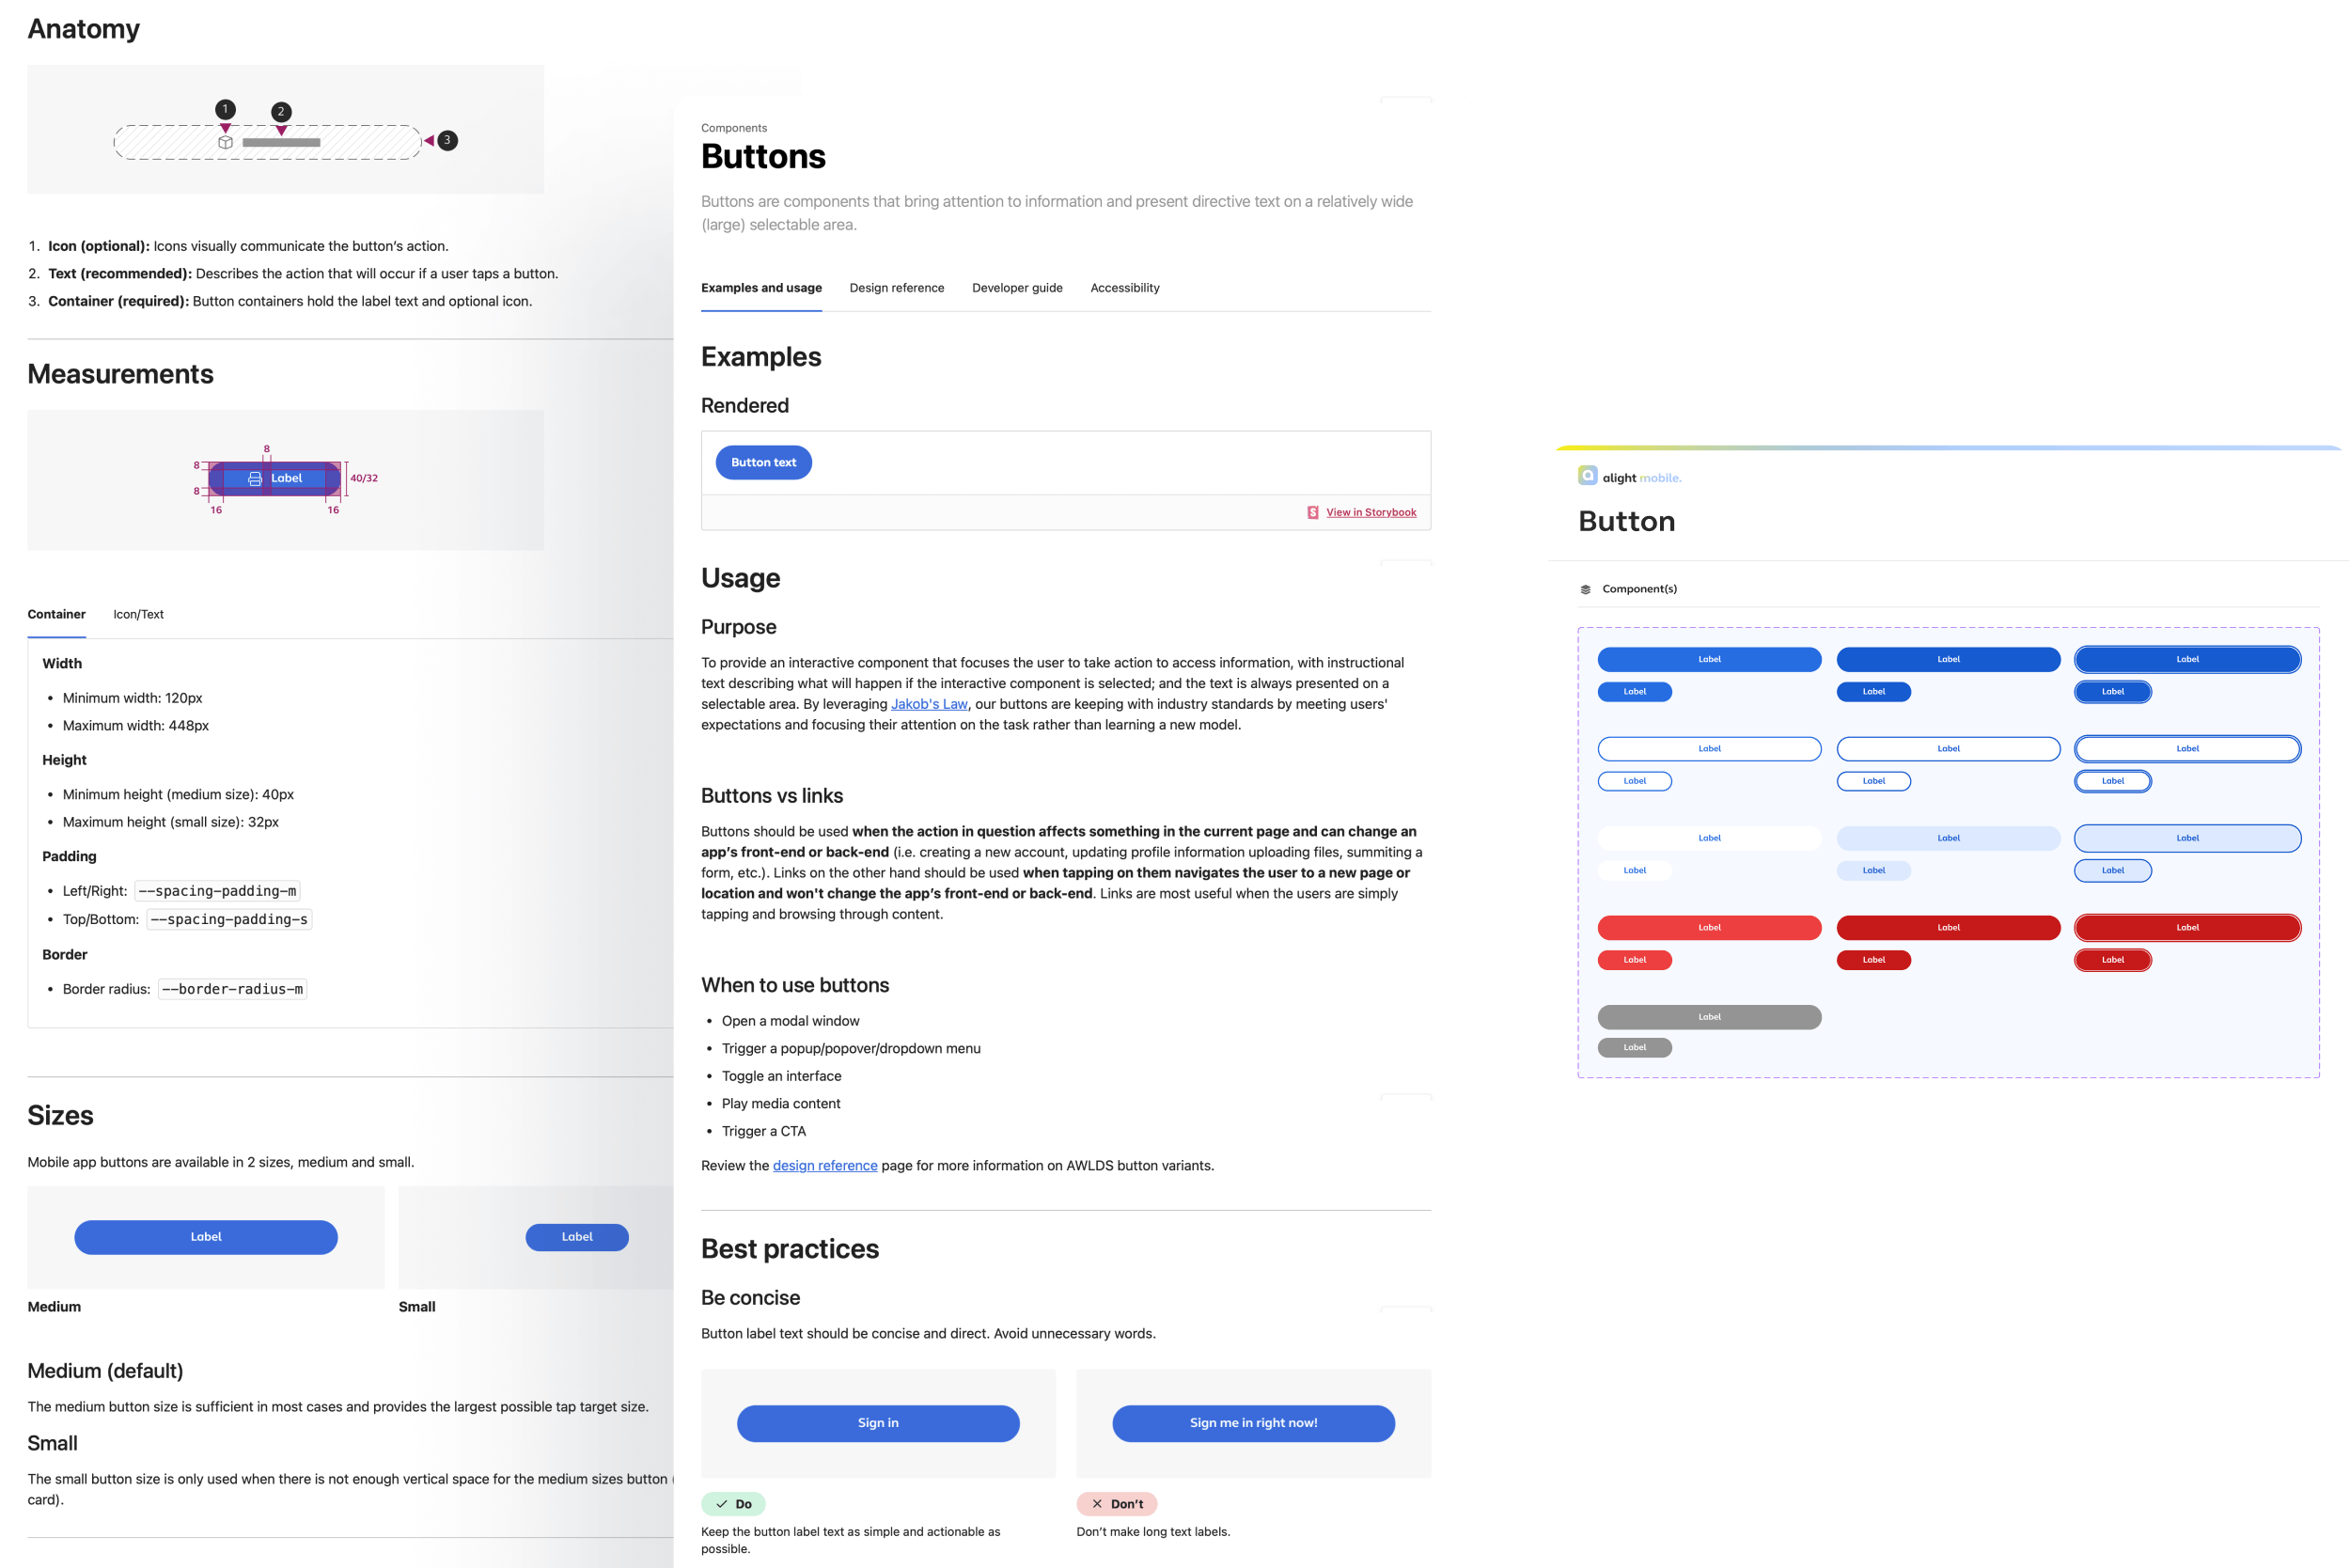Click the View in Storybook link
Screen dimensions: 2350x1568
[x=1365, y=511]
